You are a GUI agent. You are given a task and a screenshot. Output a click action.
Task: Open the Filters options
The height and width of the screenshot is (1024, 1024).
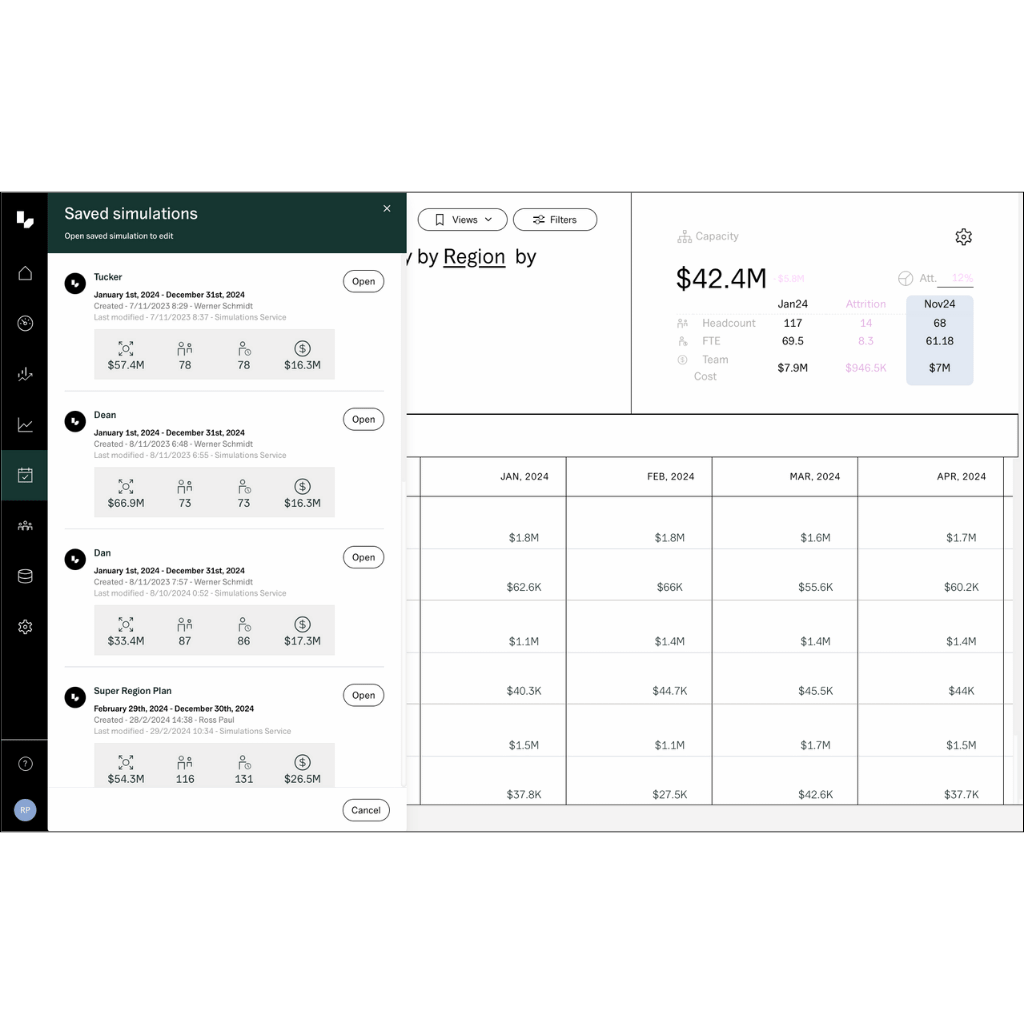(x=555, y=219)
